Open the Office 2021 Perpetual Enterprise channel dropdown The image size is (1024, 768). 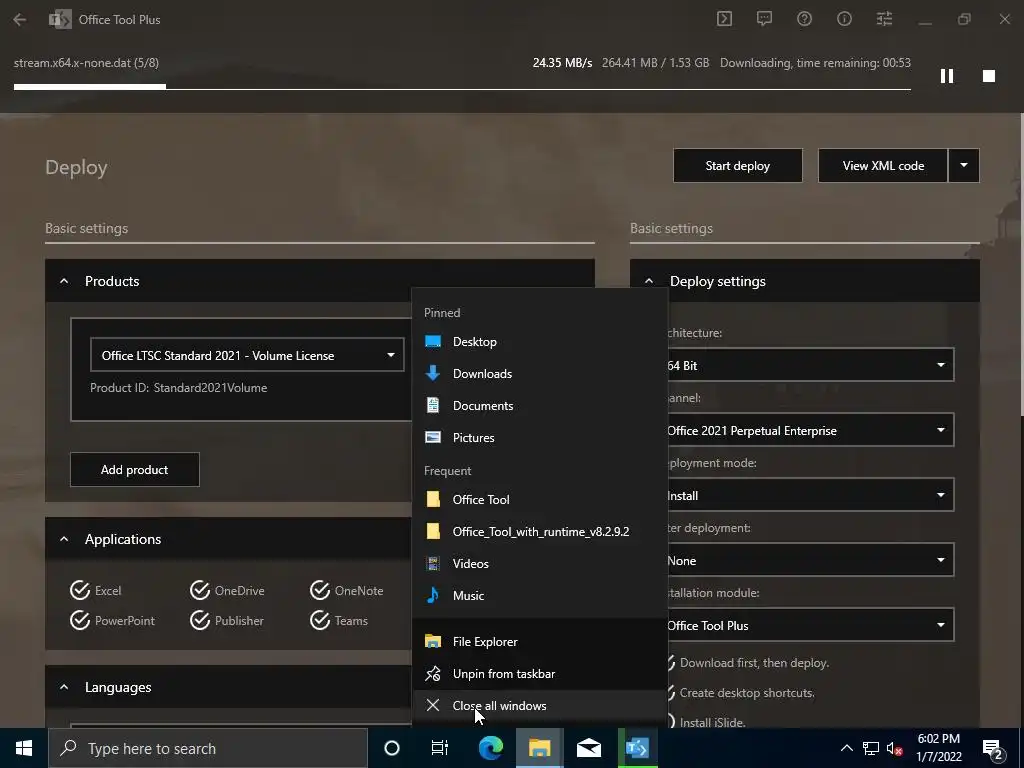pyautogui.click(x=810, y=430)
